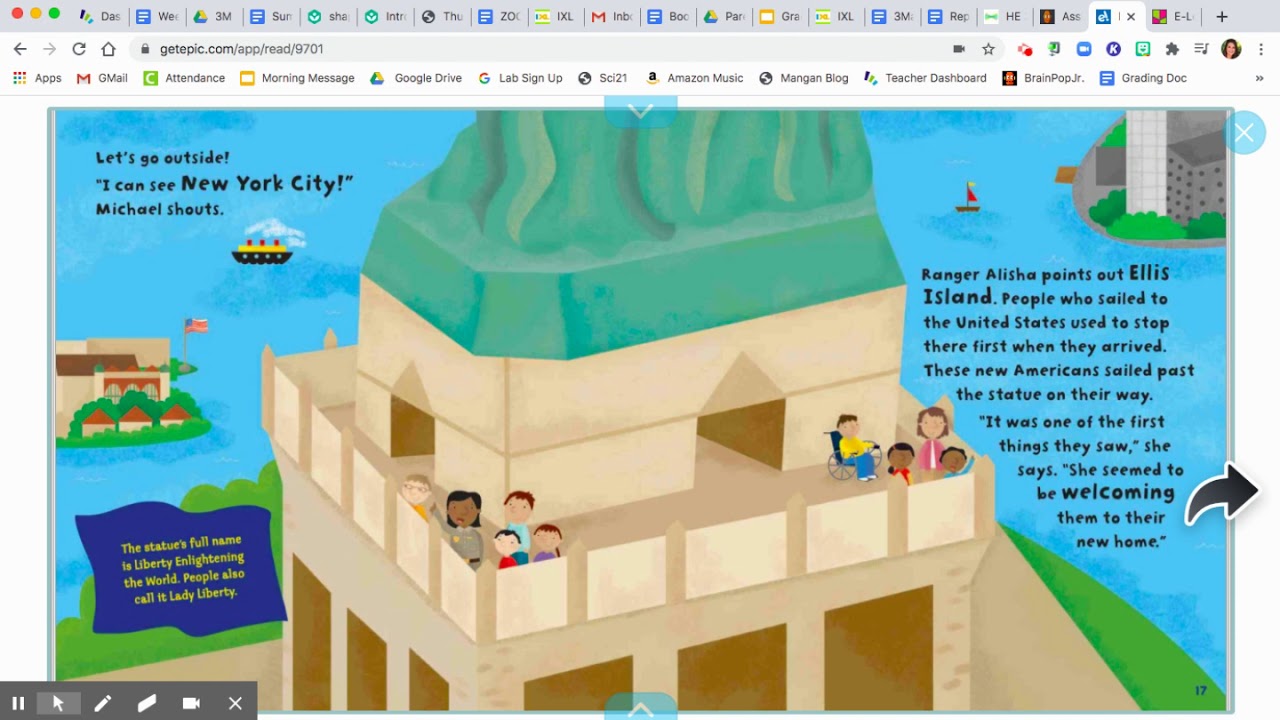Show more bookmarks with the double chevron
This screenshot has height=720, width=1280.
[x=1259, y=78]
